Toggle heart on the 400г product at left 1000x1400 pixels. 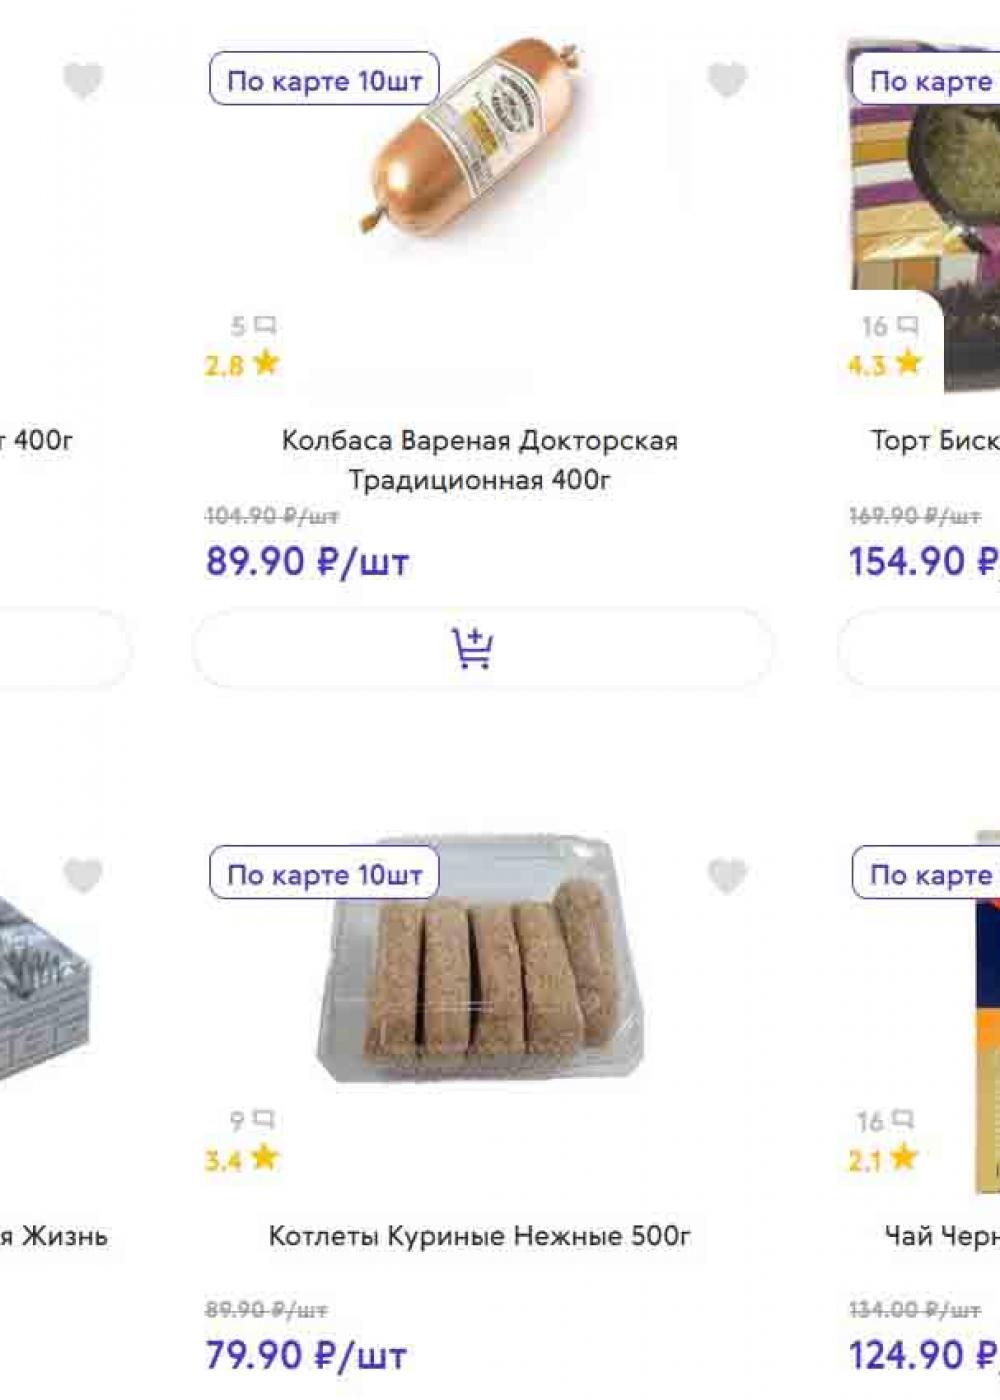(83, 80)
